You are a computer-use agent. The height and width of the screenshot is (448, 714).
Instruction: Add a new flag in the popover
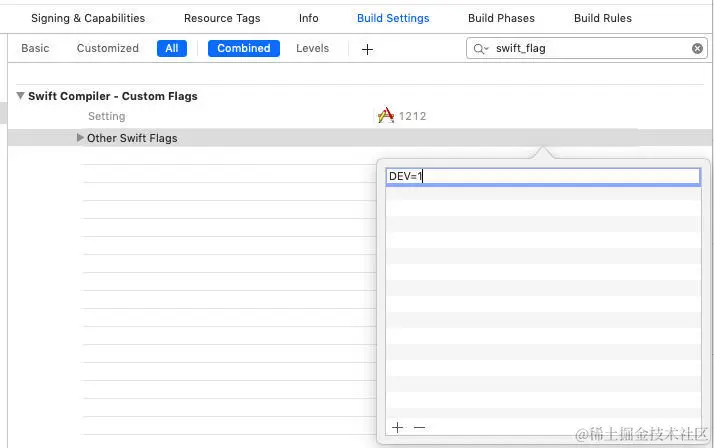coord(397,428)
